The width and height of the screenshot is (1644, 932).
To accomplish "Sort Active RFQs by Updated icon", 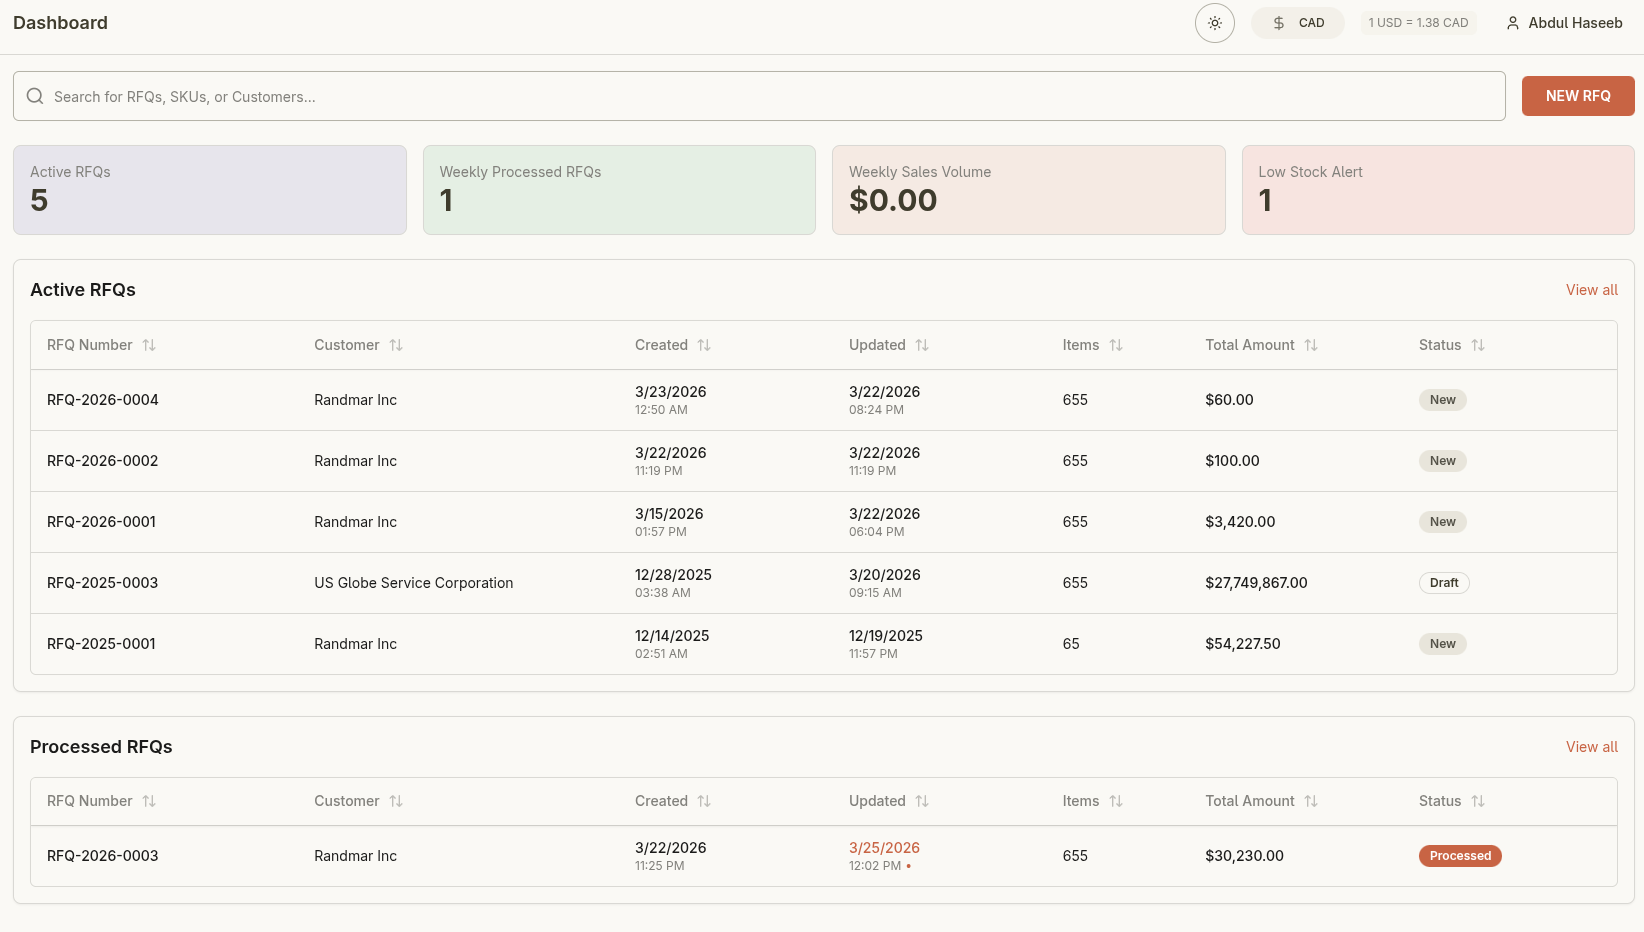I will (922, 345).
